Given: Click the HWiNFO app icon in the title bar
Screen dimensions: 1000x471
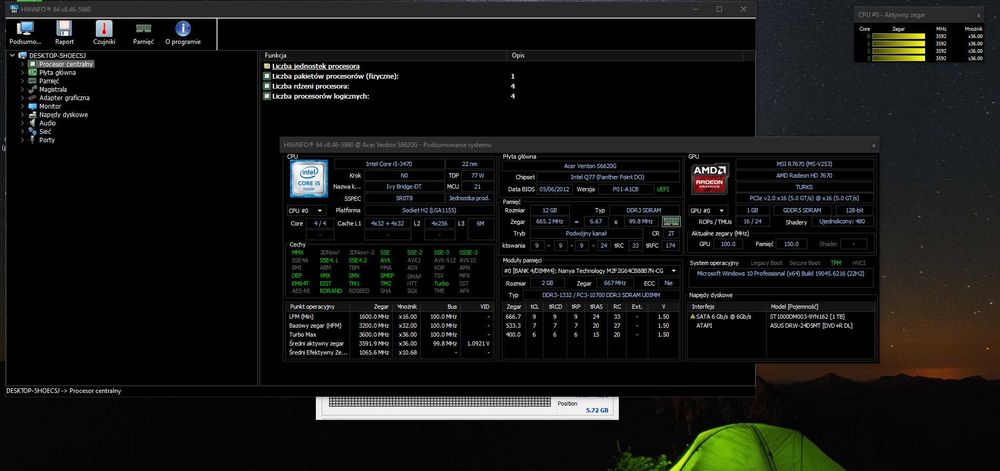Looking at the screenshot, I should (x=14, y=8).
